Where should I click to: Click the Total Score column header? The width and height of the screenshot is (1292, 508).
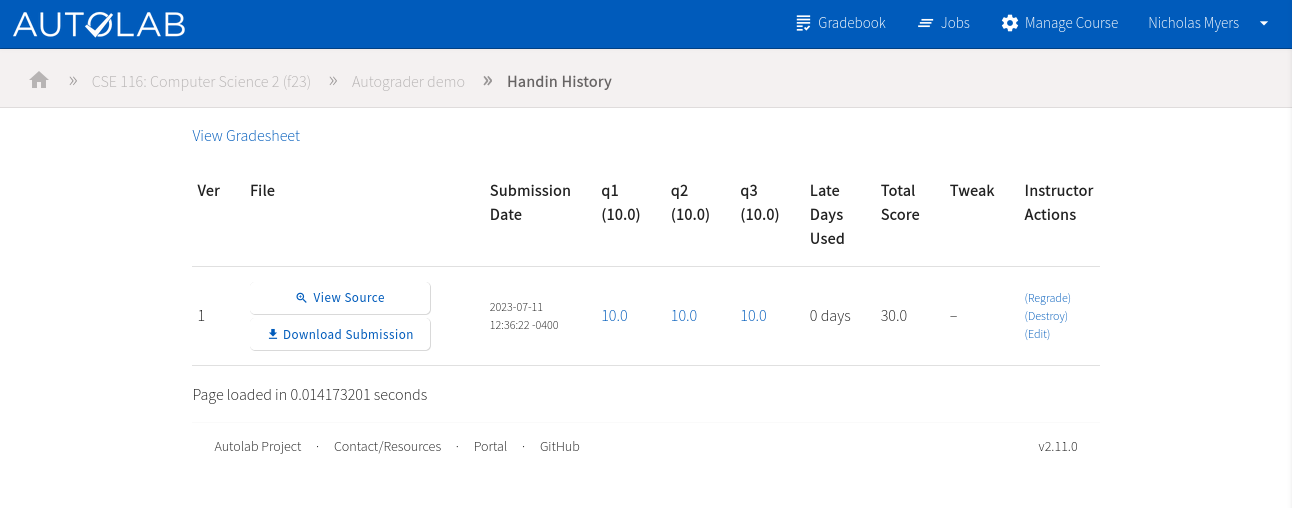(x=900, y=202)
